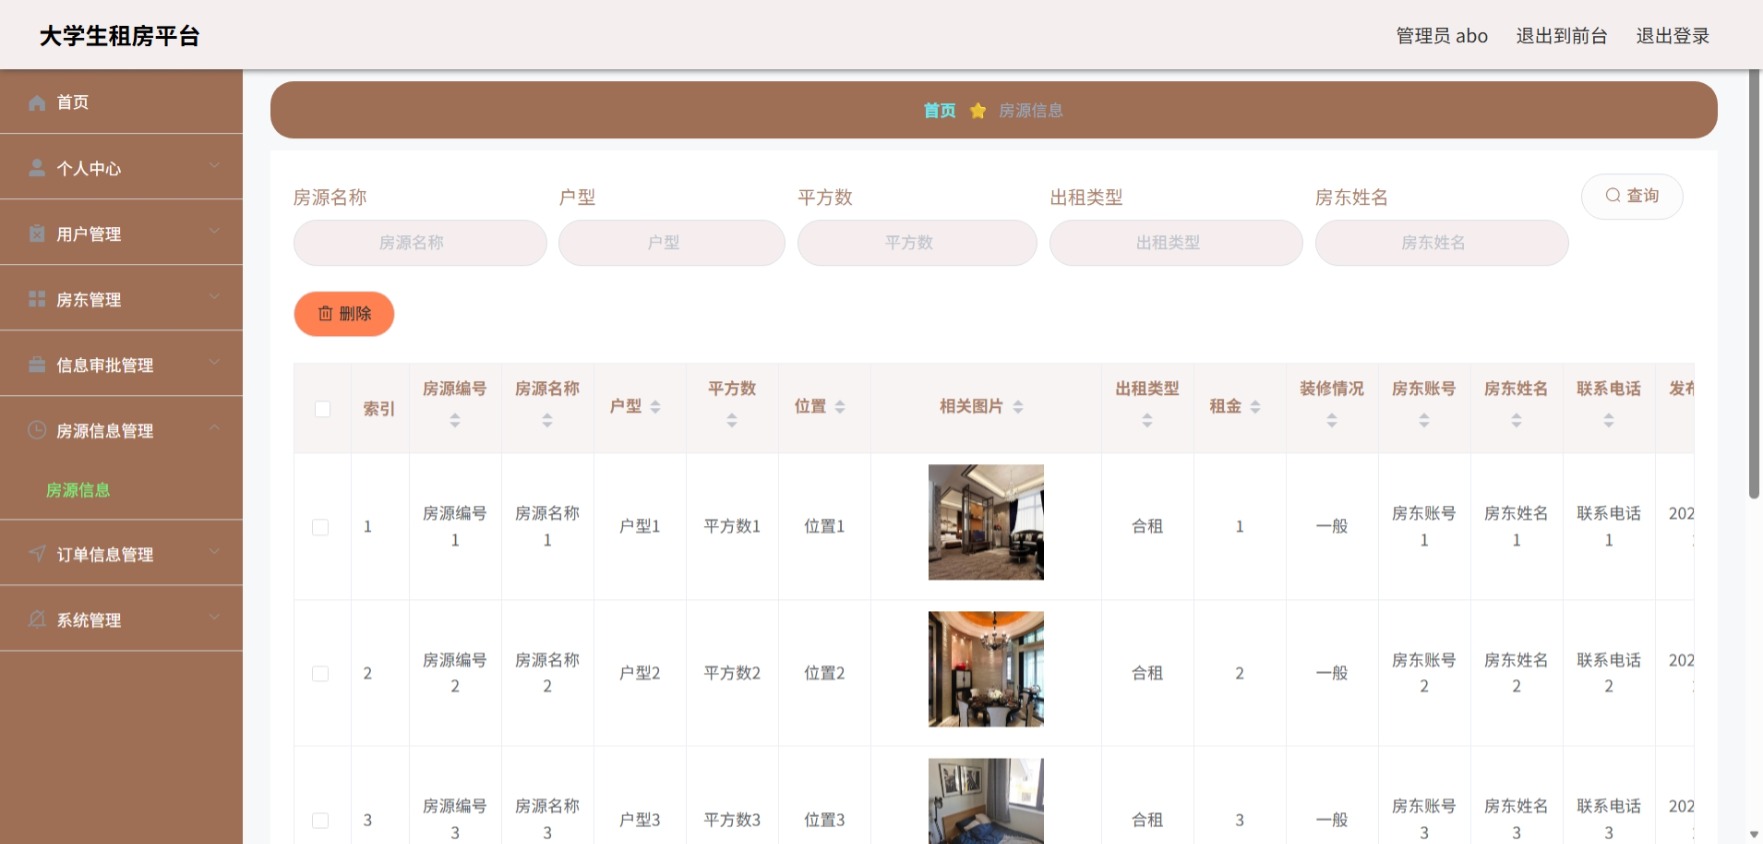Viewport: 1763px width, 844px height.
Task: Sort by 装修情况 column arrows
Action: pos(1332,421)
